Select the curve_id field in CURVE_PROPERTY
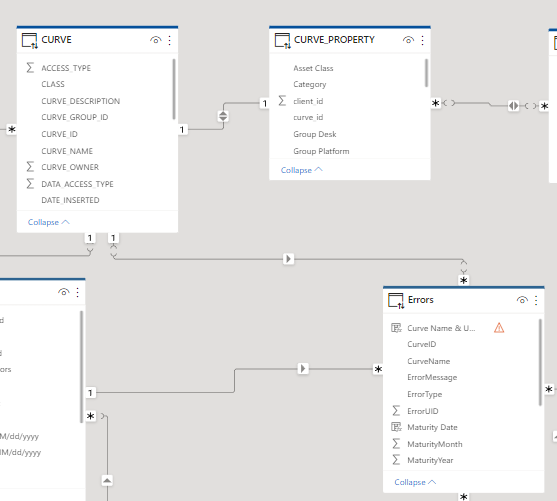557x501 pixels. pos(308,117)
